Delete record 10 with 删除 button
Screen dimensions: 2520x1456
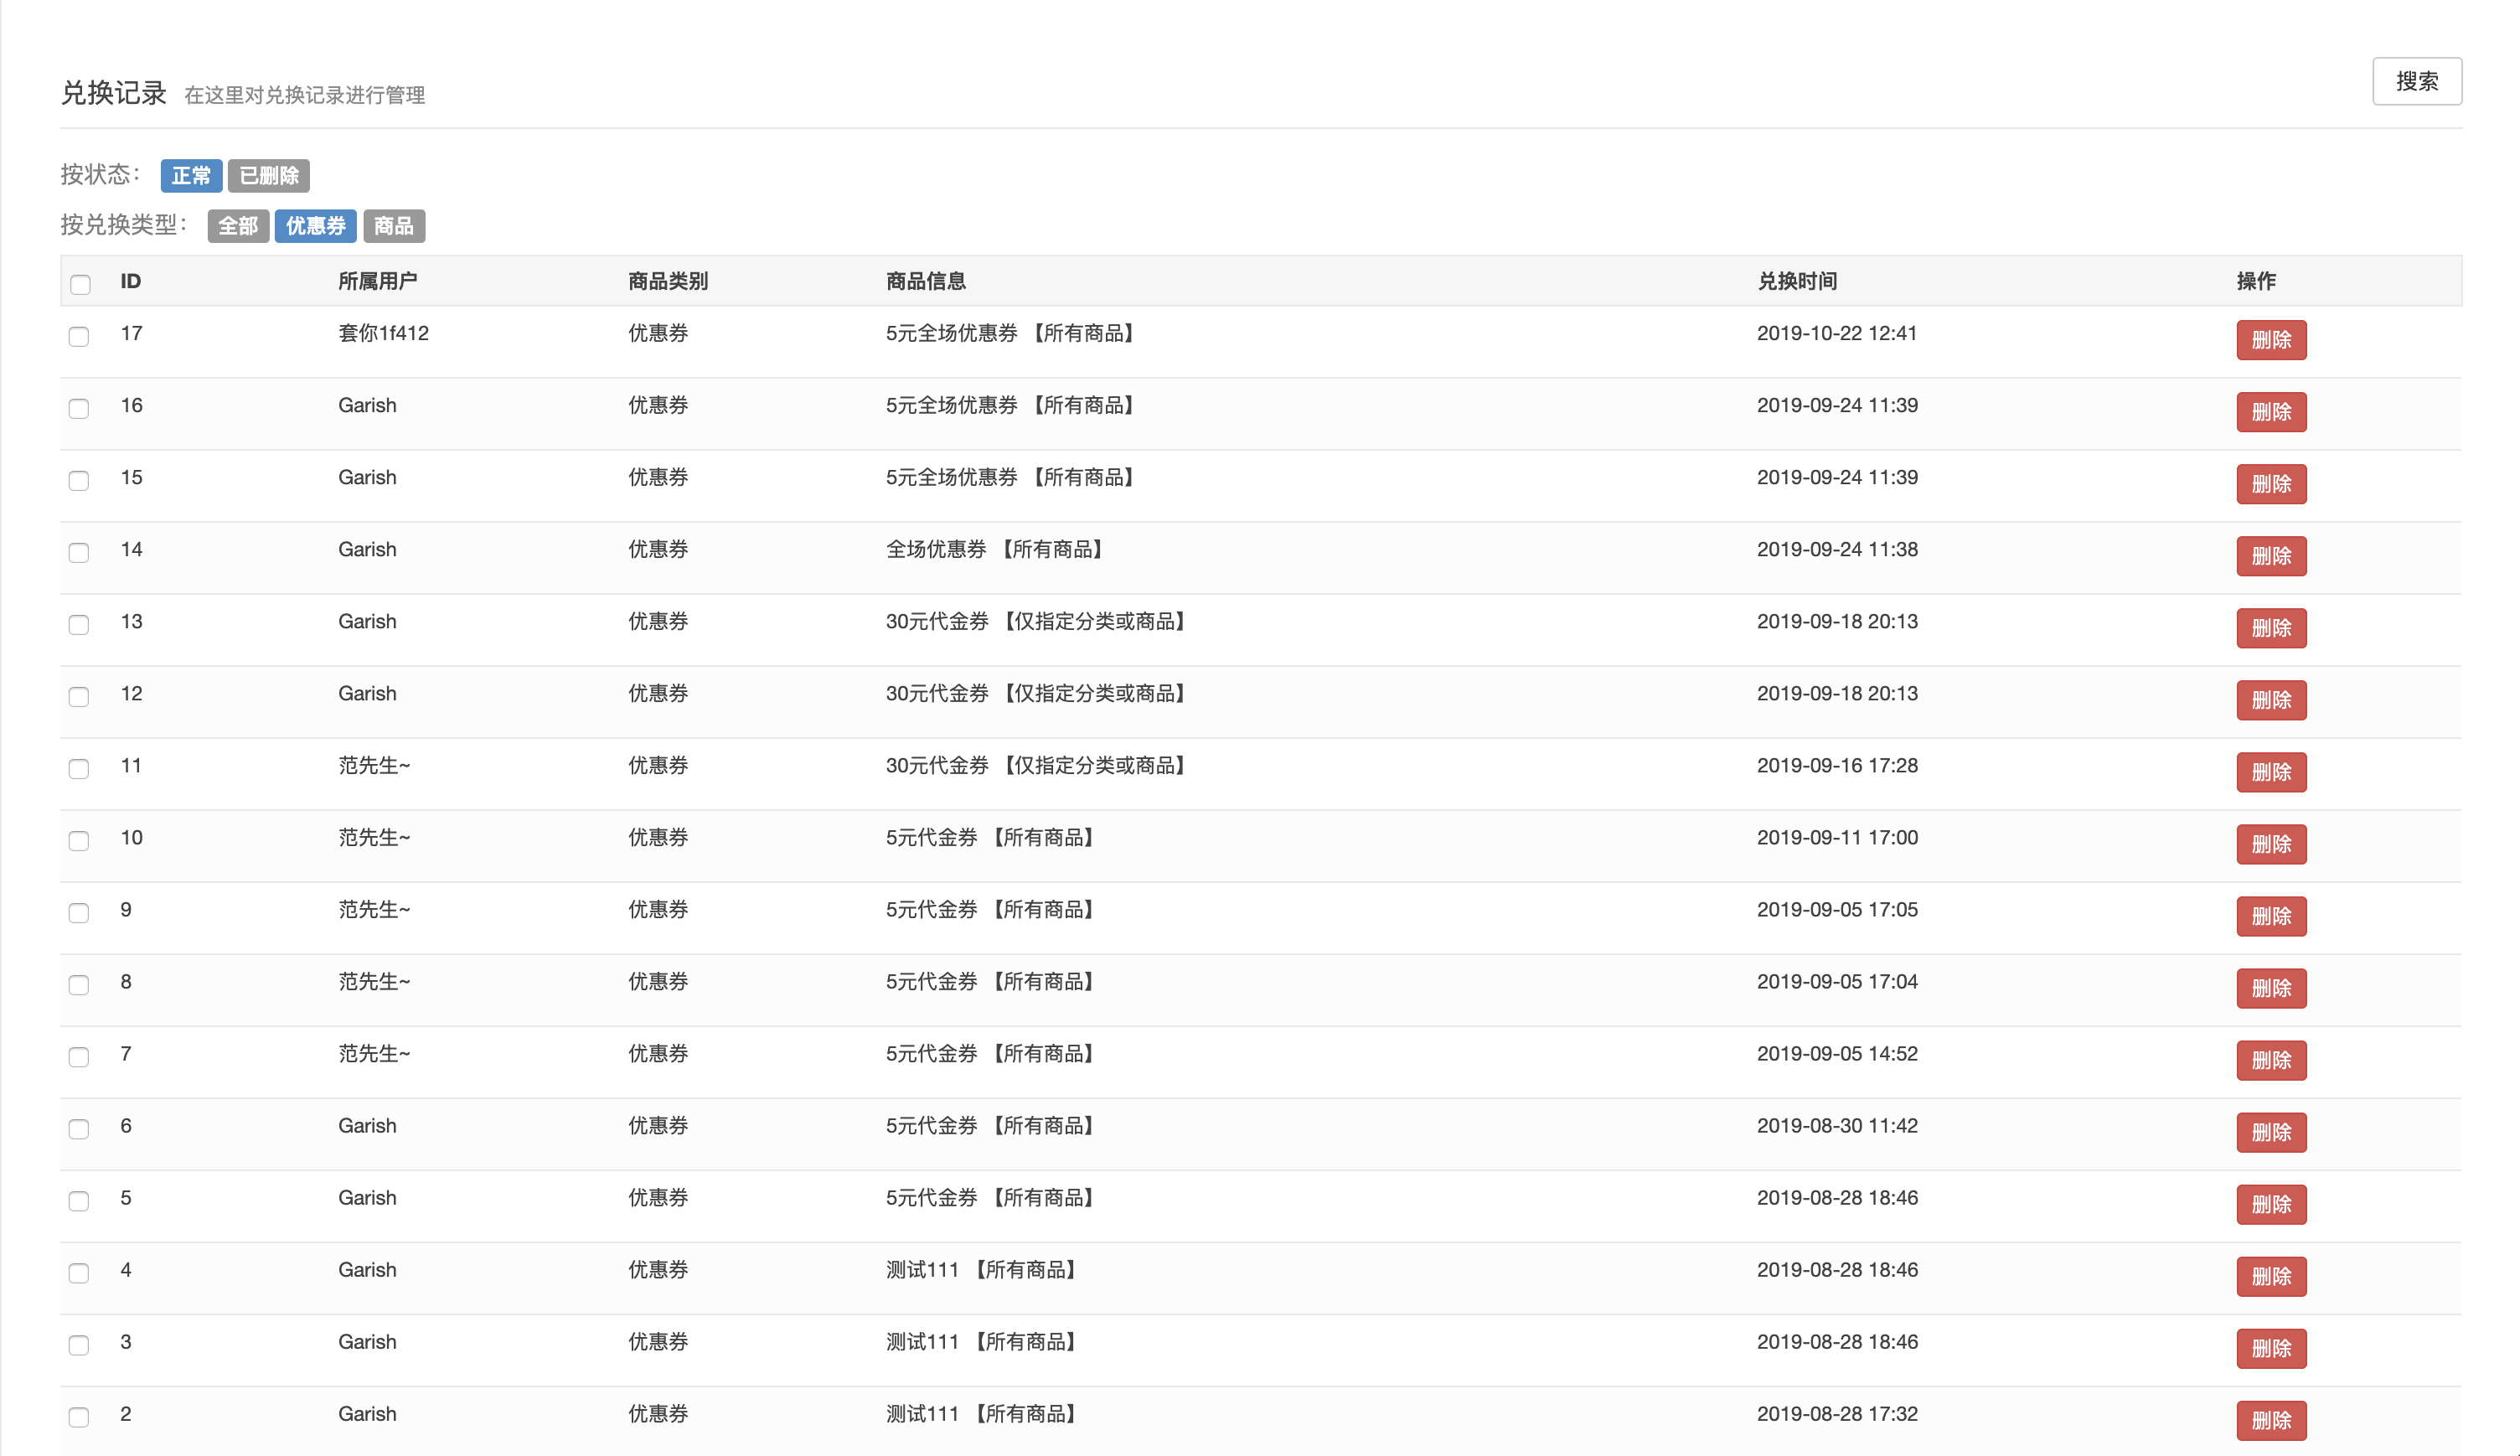tap(2271, 844)
